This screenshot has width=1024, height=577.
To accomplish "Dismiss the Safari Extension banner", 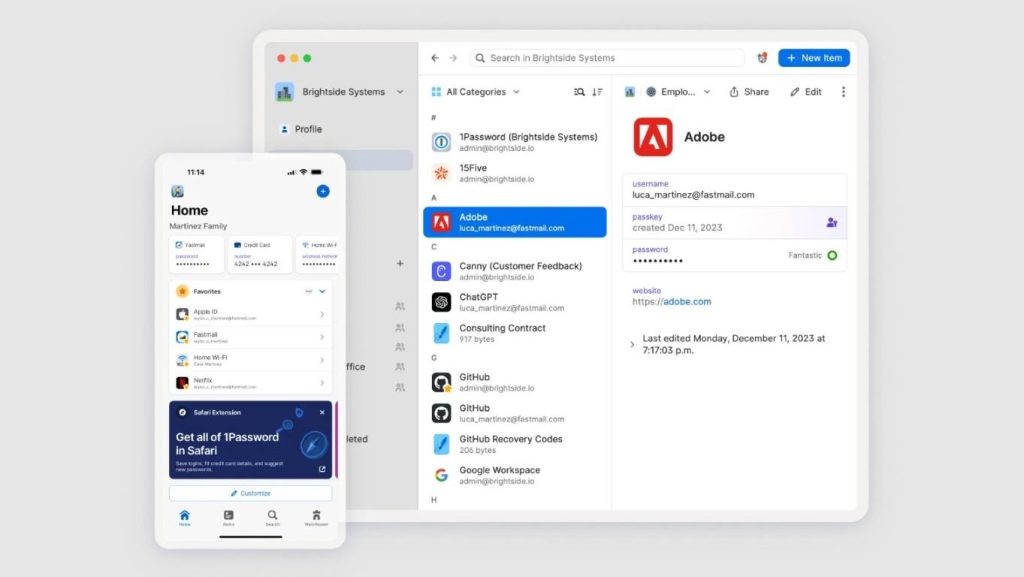I will coord(322,413).
